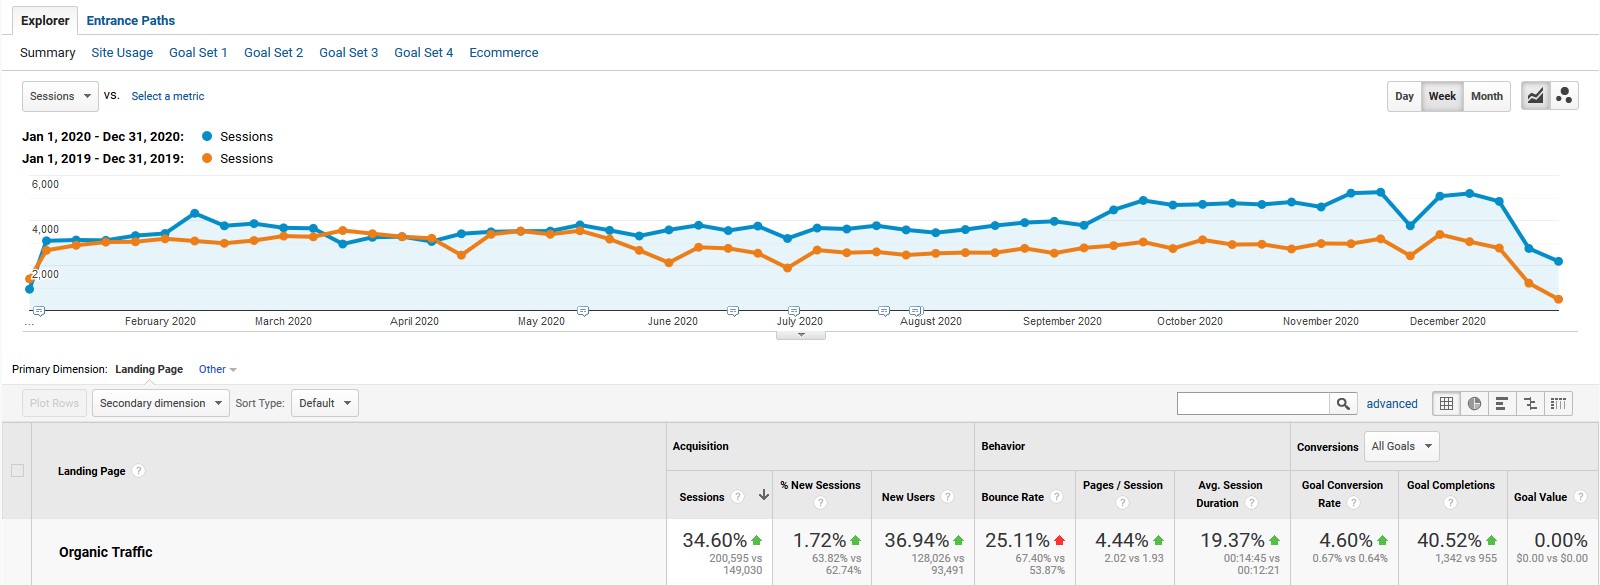The width and height of the screenshot is (1600, 585).
Task: Expand the annotations drawer below the chart
Action: [x=801, y=335]
